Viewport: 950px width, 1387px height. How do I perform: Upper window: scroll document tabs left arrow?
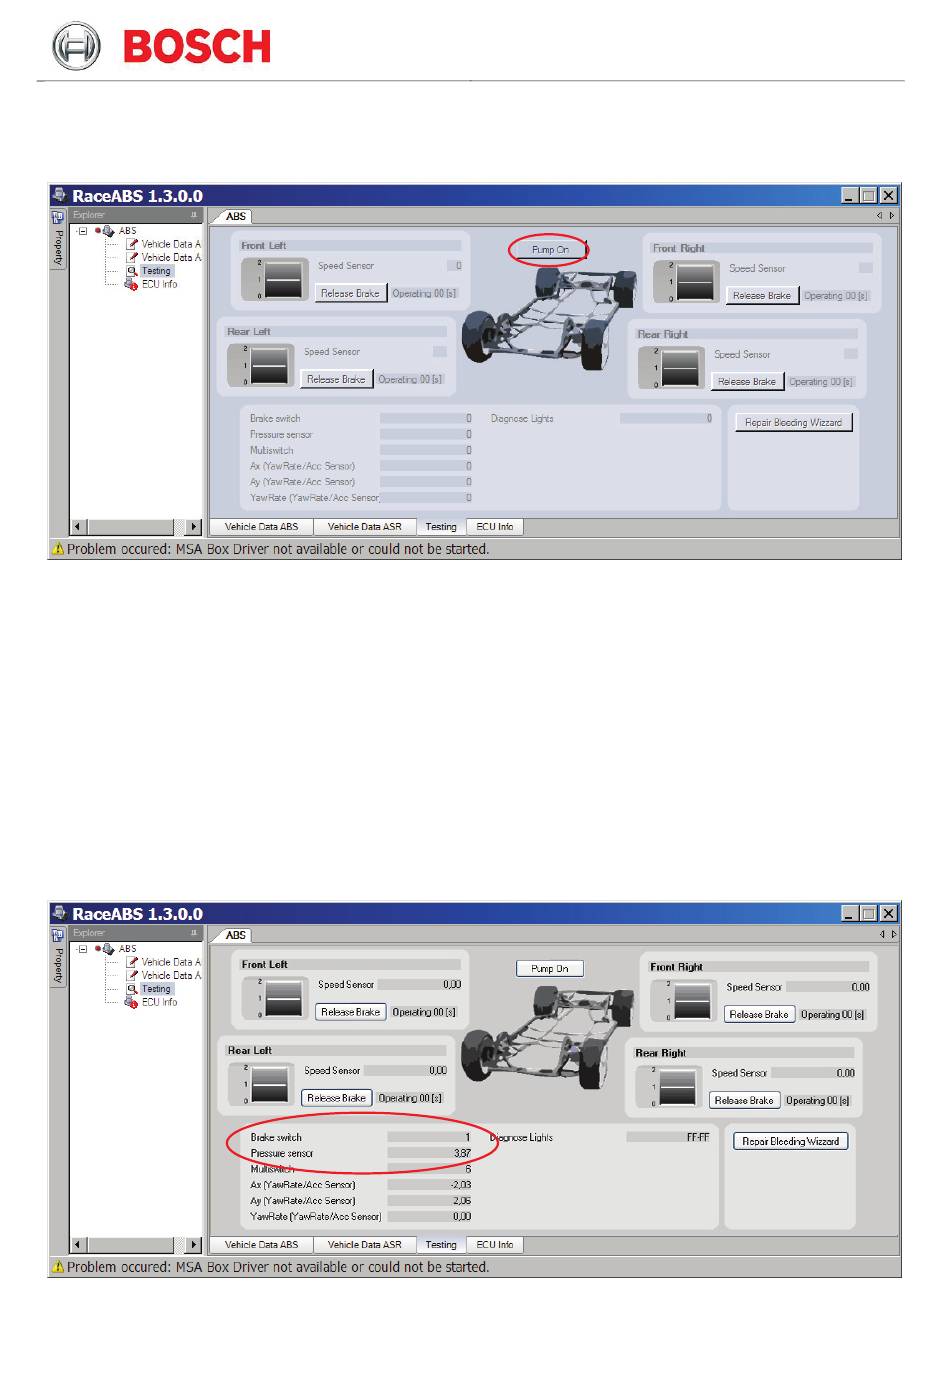pyautogui.click(x=880, y=216)
